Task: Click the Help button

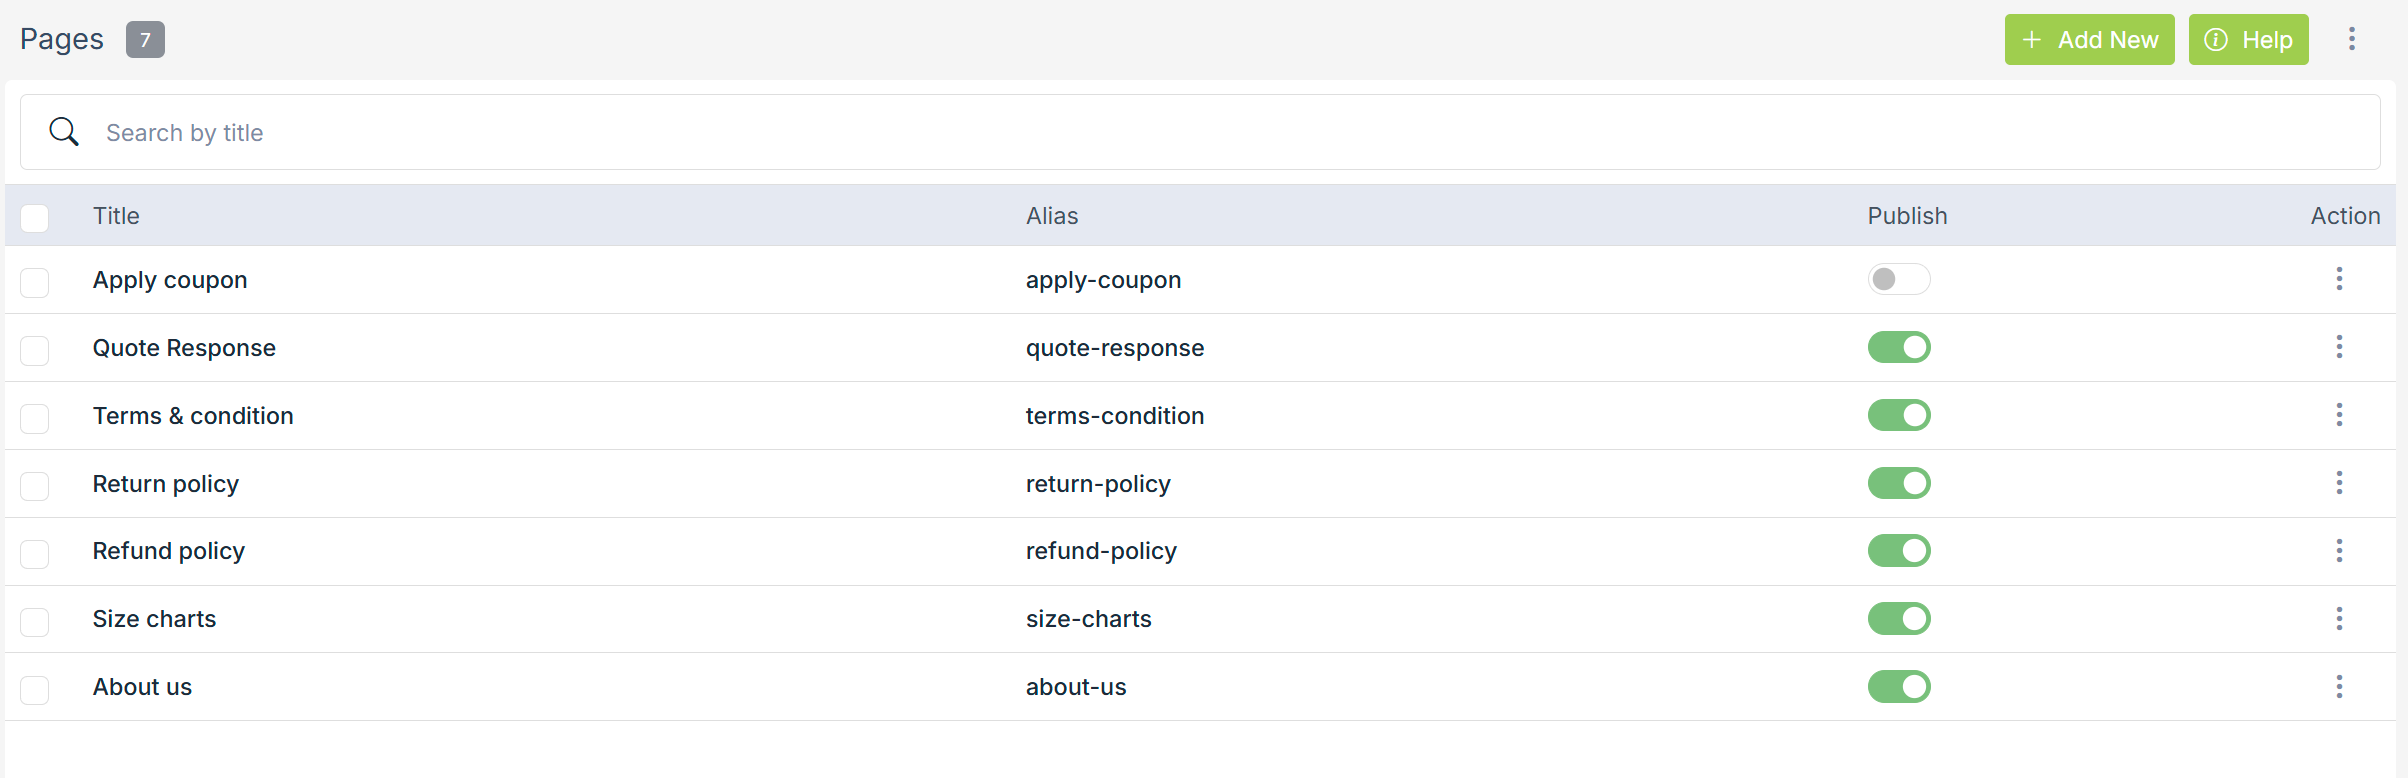Action: pos(2248,40)
